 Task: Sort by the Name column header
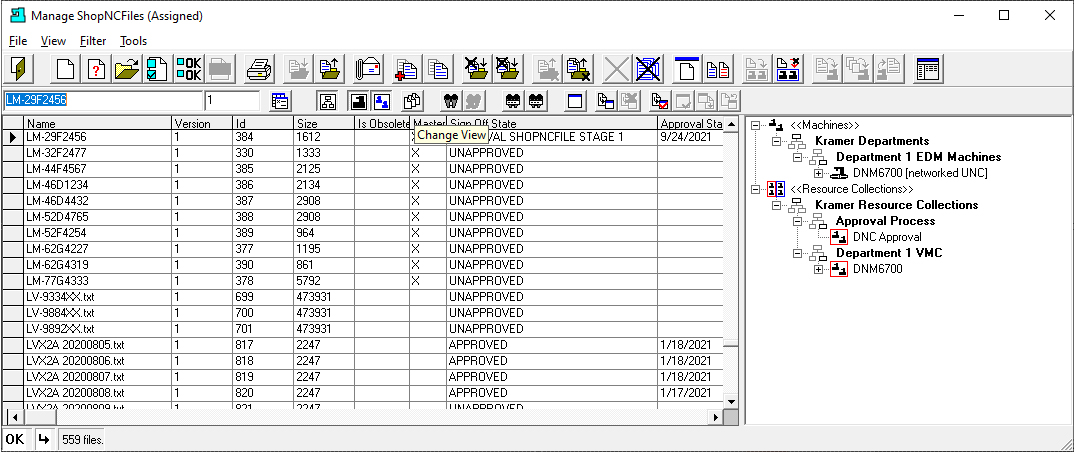(97, 123)
